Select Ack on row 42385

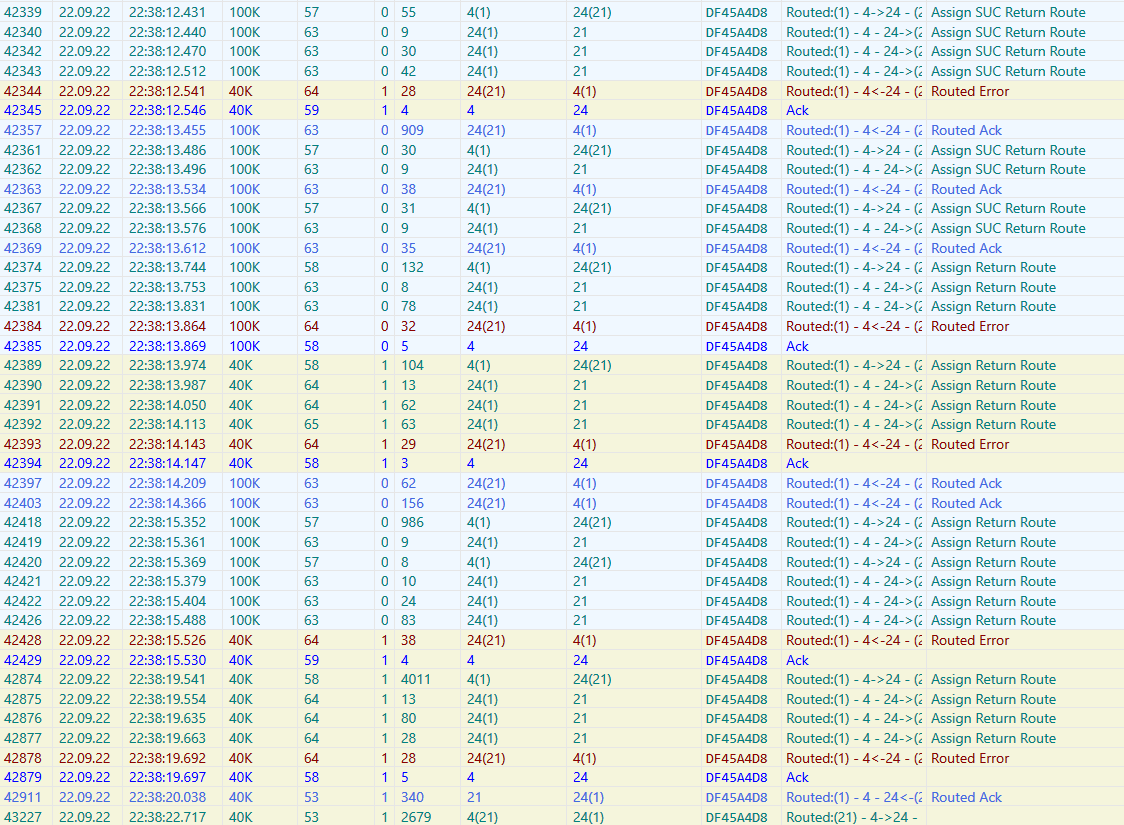[797, 346]
